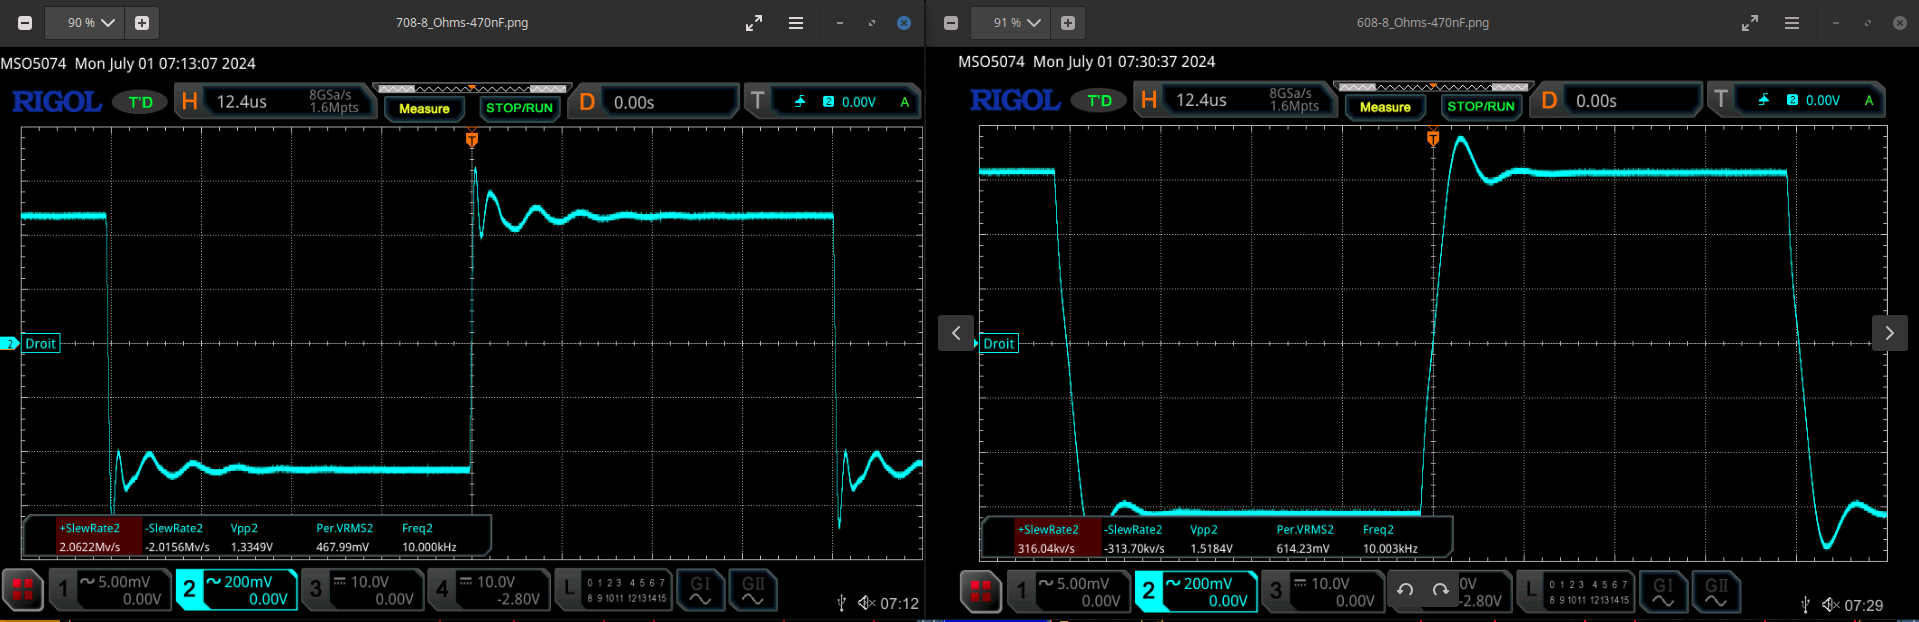Image resolution: width=1919 pixels, height=622 pixels.
Task: Toggle channel 2 200mV in left scope
Action: tap(236, 590)
